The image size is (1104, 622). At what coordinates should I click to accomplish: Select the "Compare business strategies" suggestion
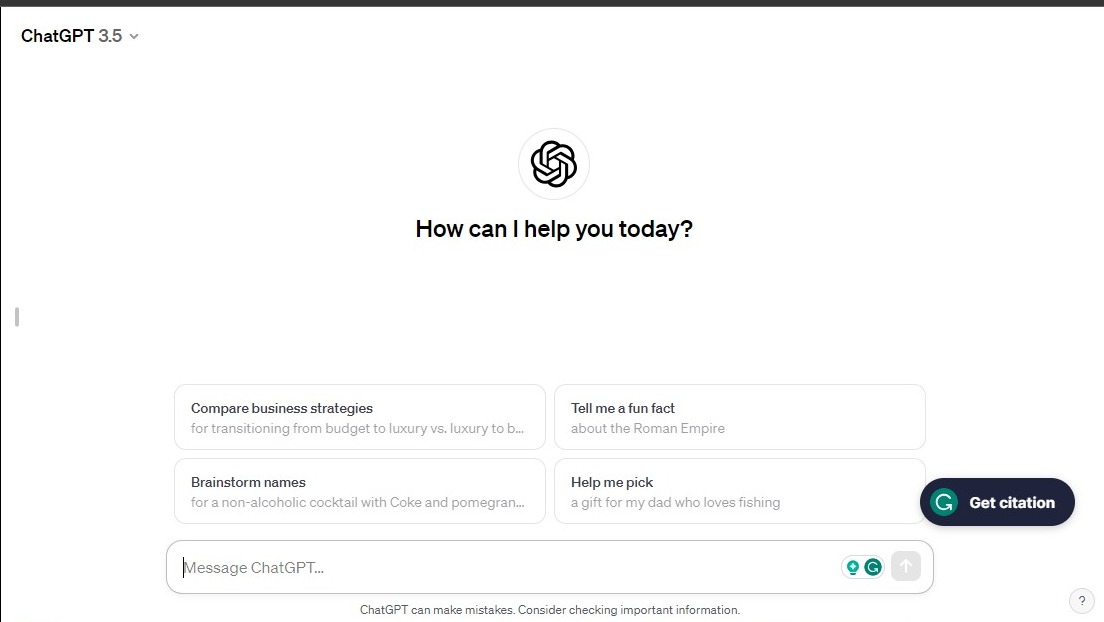pyautogui.click(x=359, y=417)
